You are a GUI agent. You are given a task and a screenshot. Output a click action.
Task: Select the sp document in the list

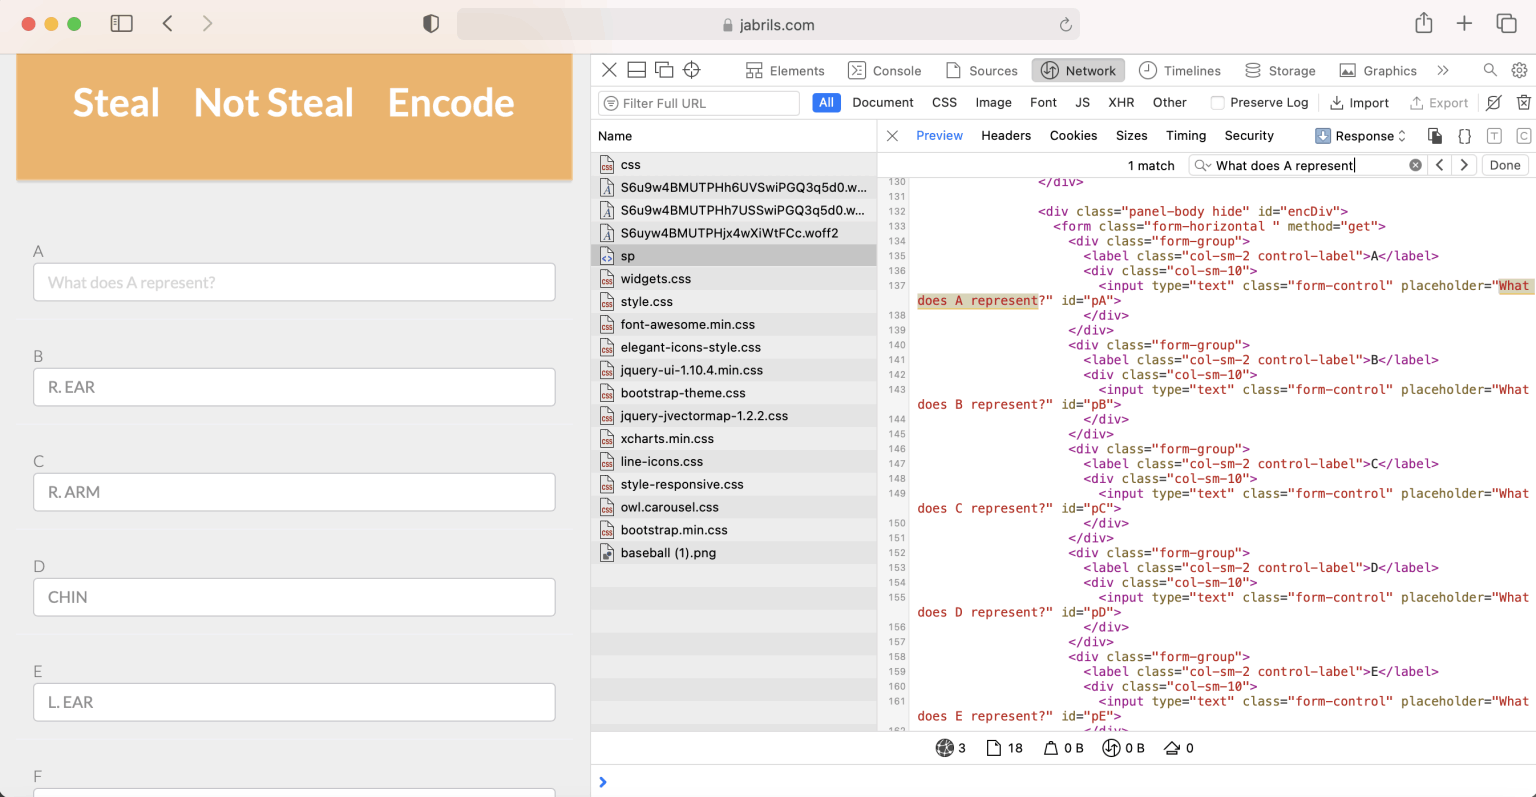tap(628, 256)
